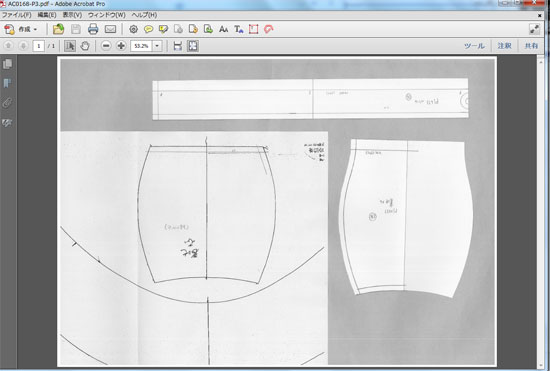Zoom in with the plus button
Screen dimensions: 550x371
(x=121, y=46)
